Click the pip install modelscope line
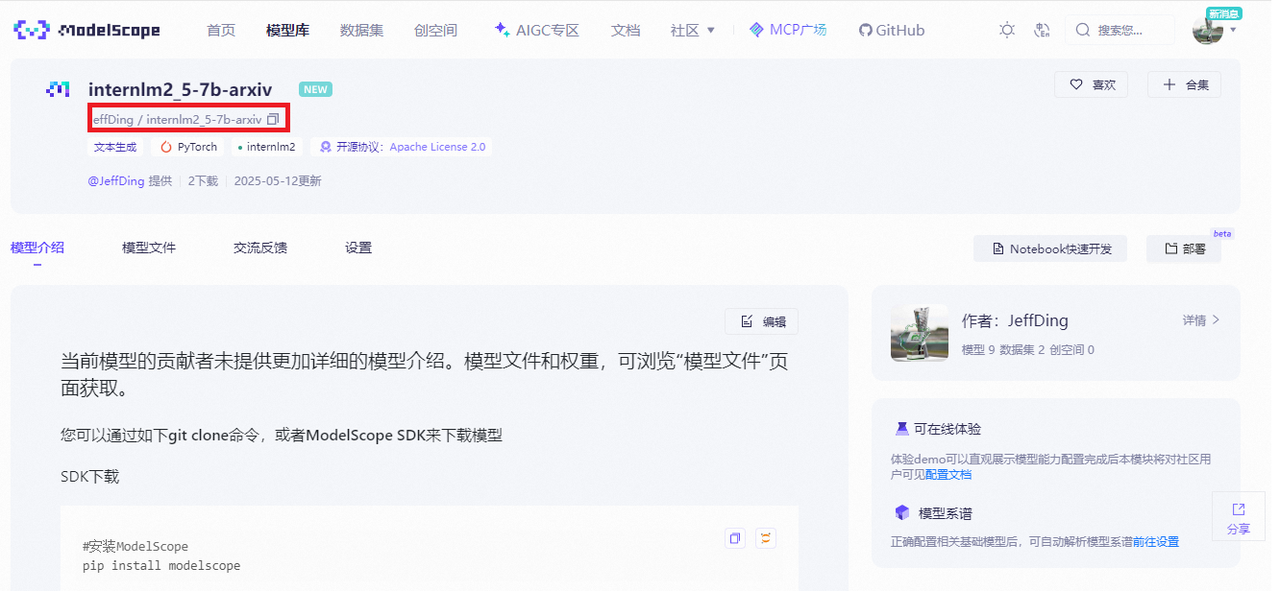The height and width of the screenshot is (591, 1280). [x=162, y=565]
